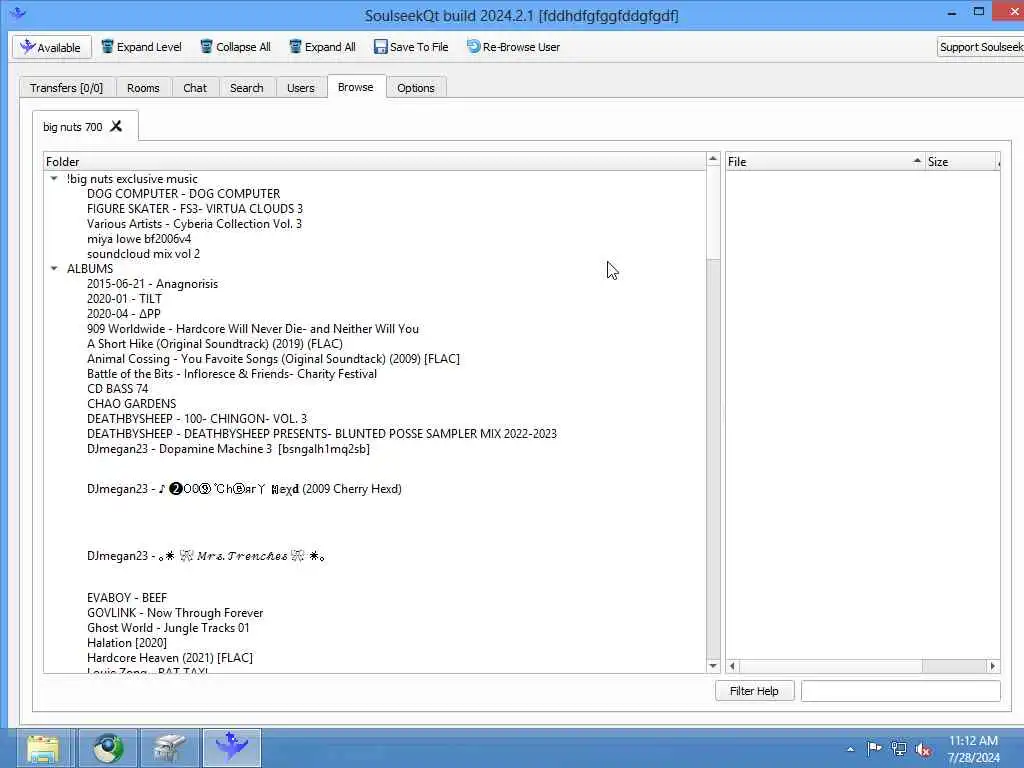This screenshot has height=768, width=1024.
Task: Select the 2020-01 - TILT folder
Action: pos(124,299)
